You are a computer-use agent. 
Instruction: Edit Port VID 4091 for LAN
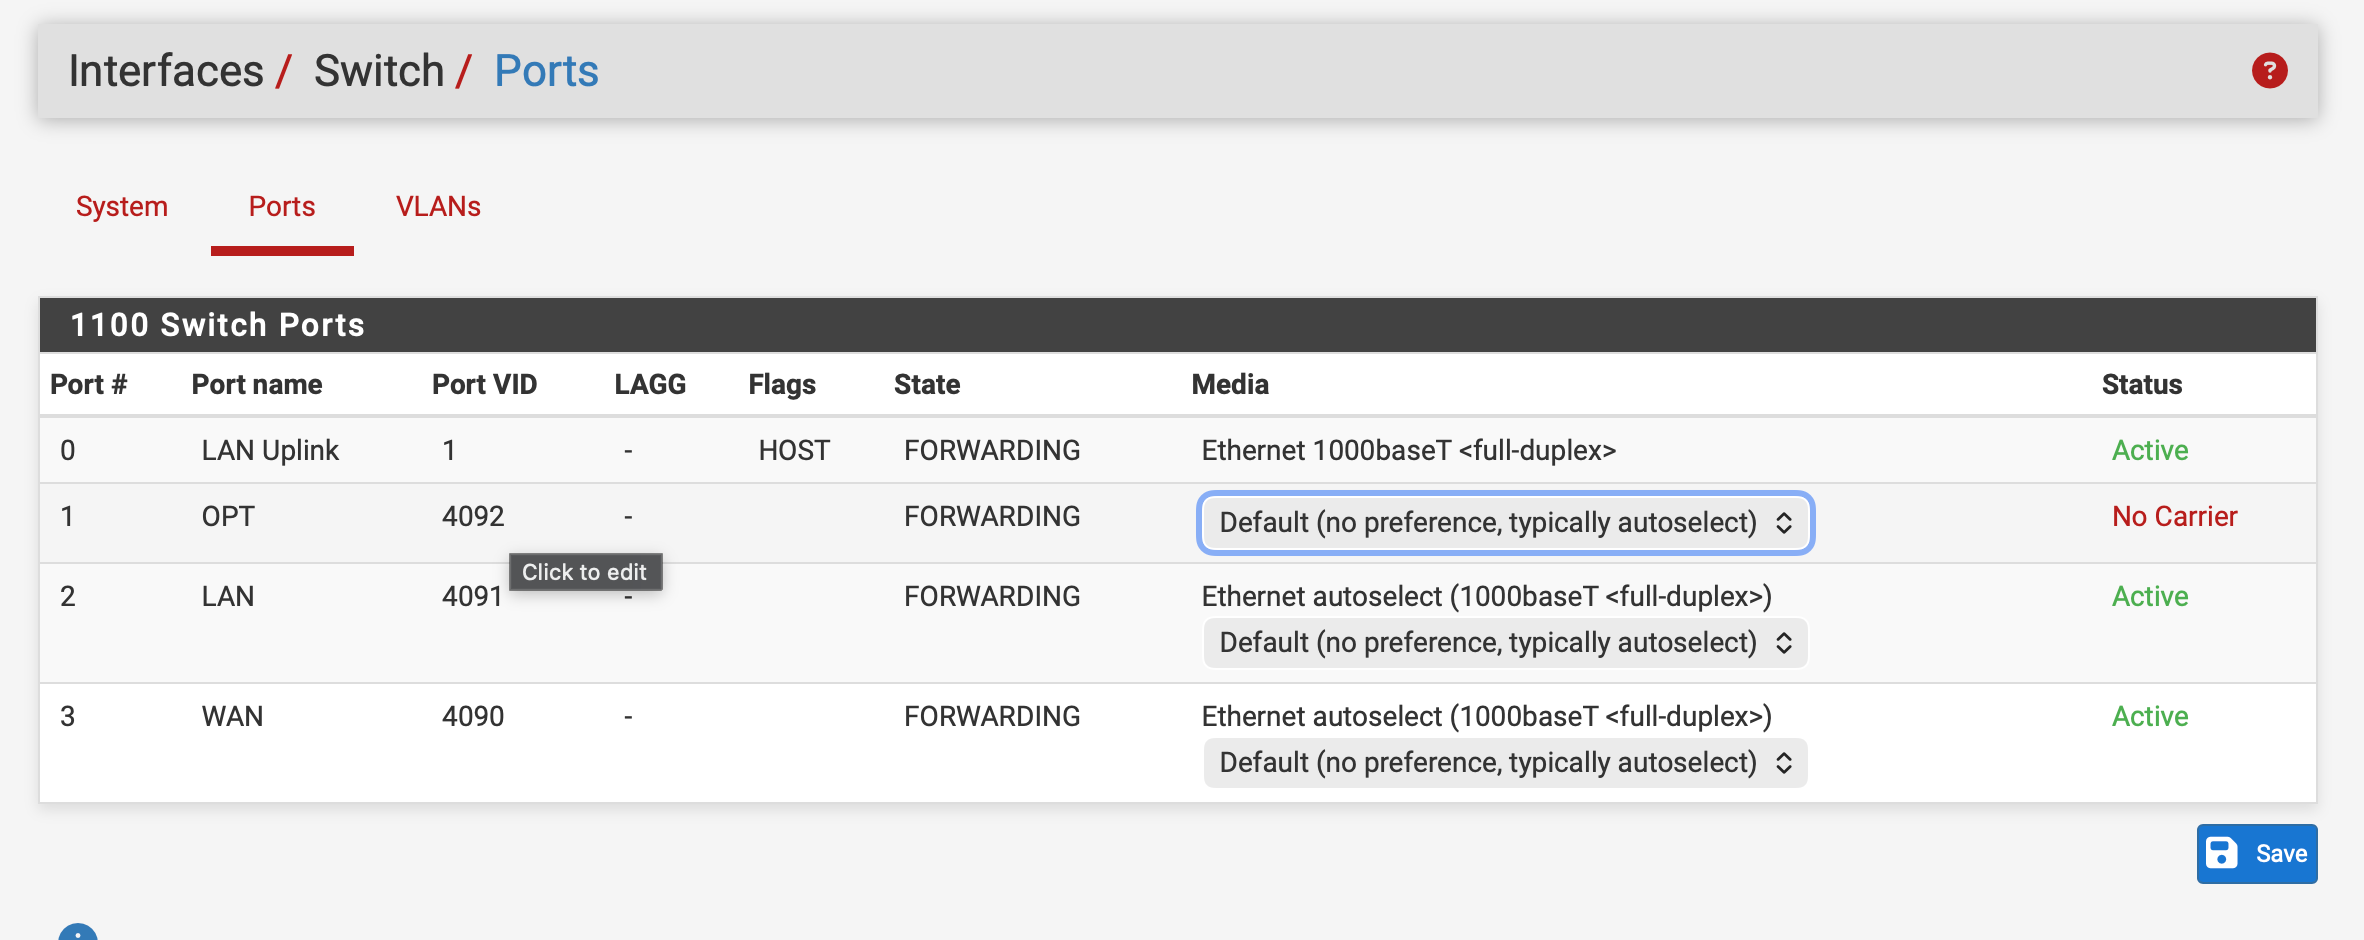472,597
